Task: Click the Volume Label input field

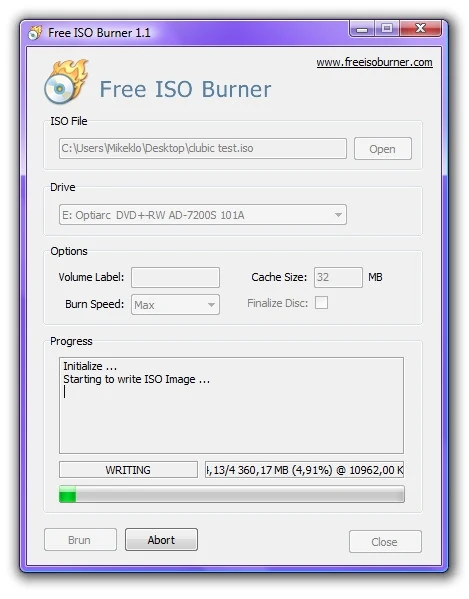Action: [x=175, y=277]
